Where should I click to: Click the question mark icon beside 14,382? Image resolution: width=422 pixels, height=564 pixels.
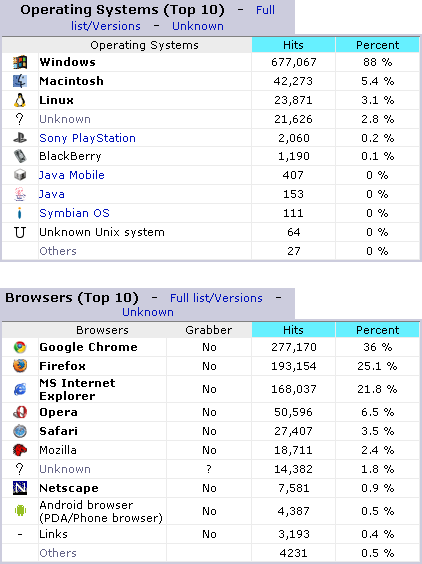pyautogui.click(x=20, y=469)
